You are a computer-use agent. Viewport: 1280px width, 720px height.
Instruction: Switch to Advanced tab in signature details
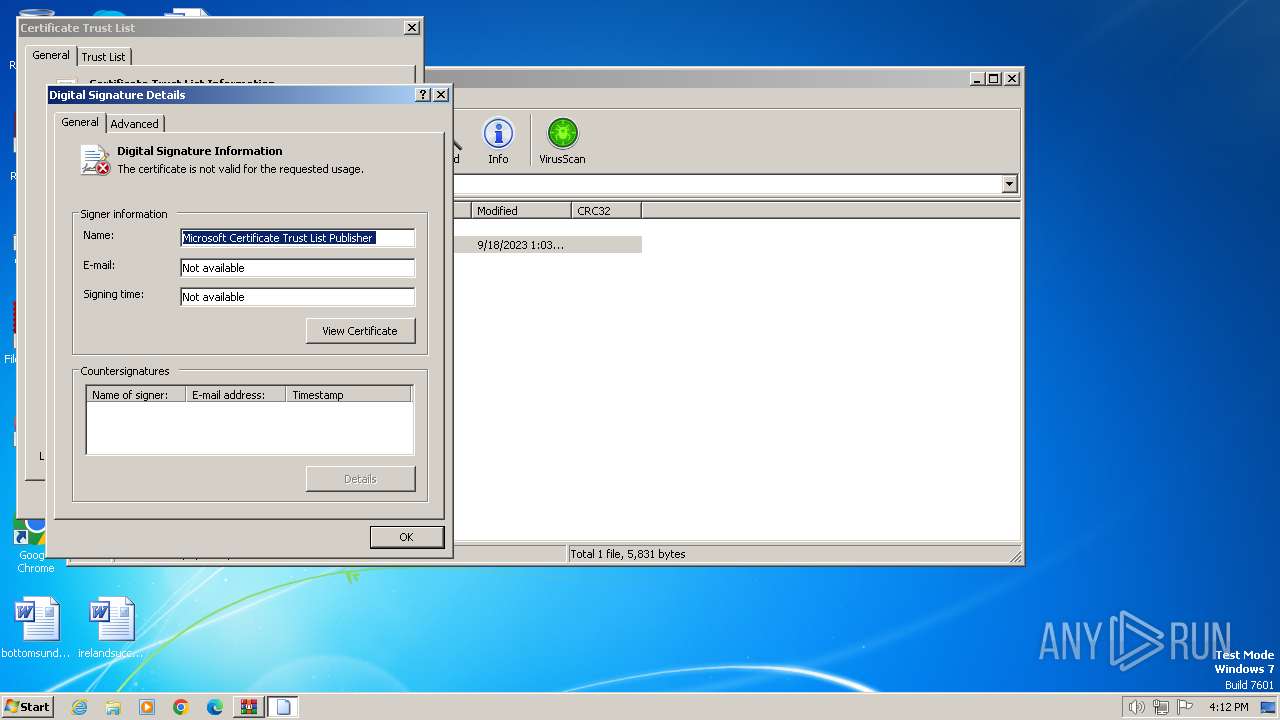(x=135, y=124)
